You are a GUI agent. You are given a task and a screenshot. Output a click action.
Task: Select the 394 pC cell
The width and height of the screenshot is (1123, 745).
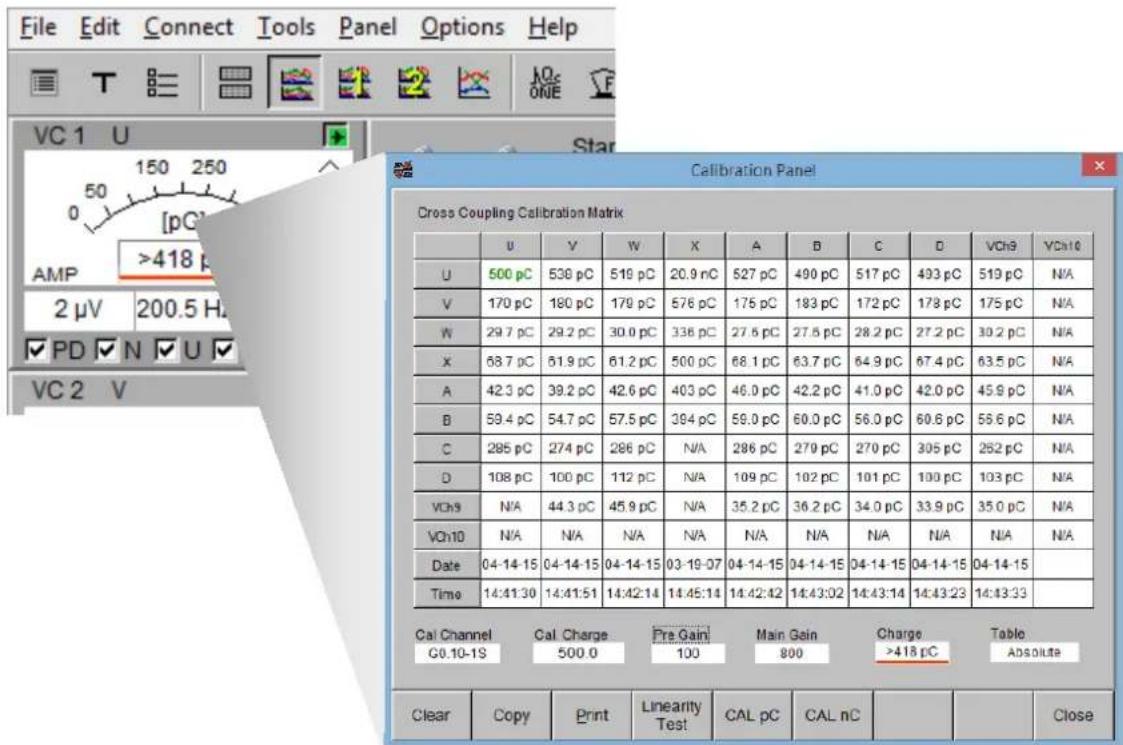pyautogui.click(x=694, y=420)
